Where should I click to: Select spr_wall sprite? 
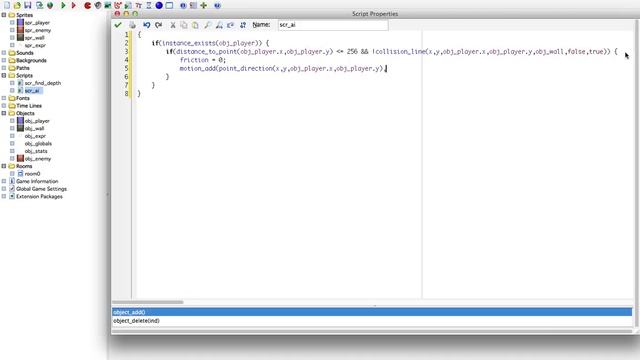(34, 38)
